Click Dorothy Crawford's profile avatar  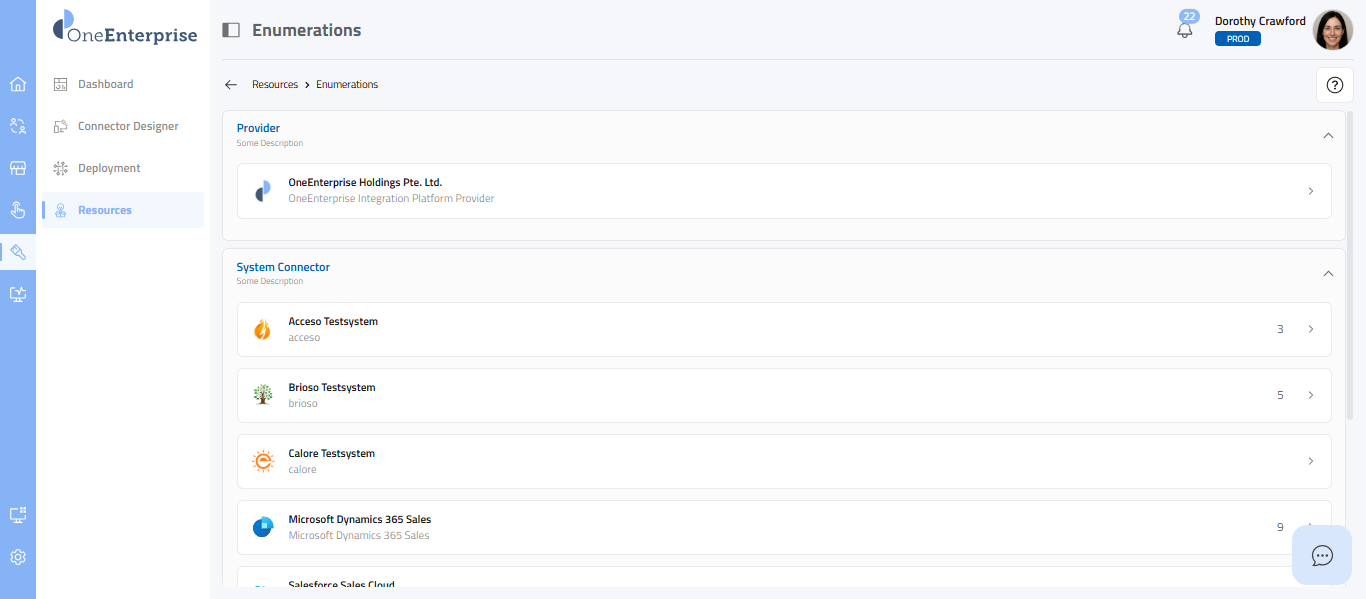(x=1332, y=30)
